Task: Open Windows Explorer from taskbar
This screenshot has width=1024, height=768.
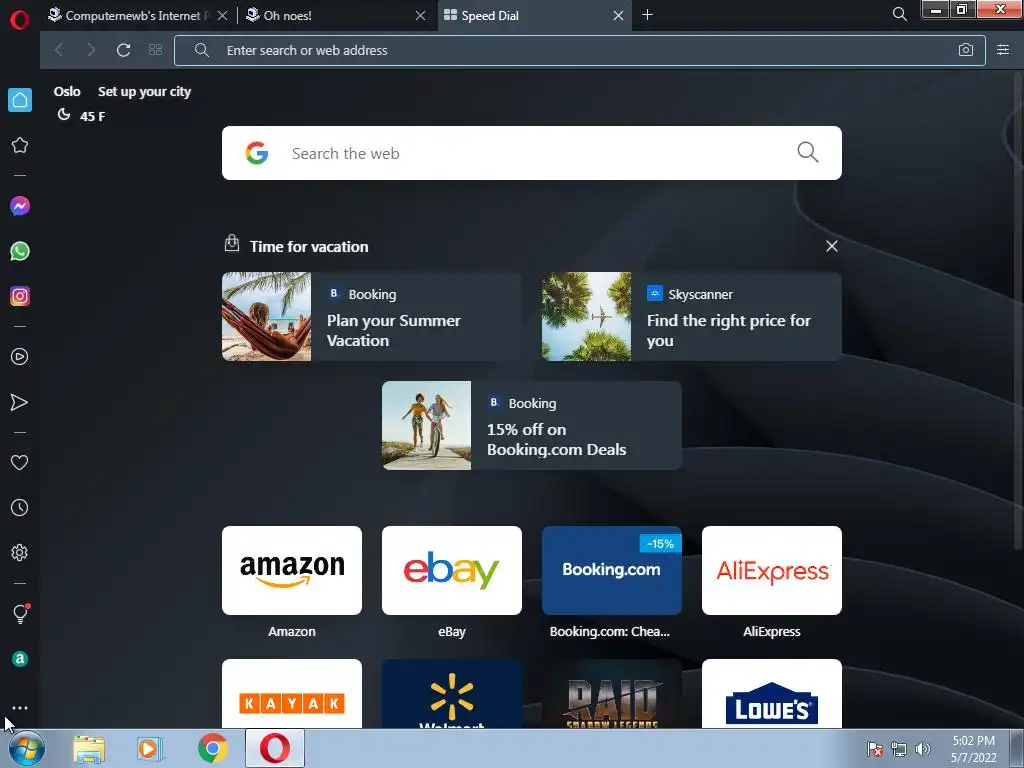Action: point(89,749)
